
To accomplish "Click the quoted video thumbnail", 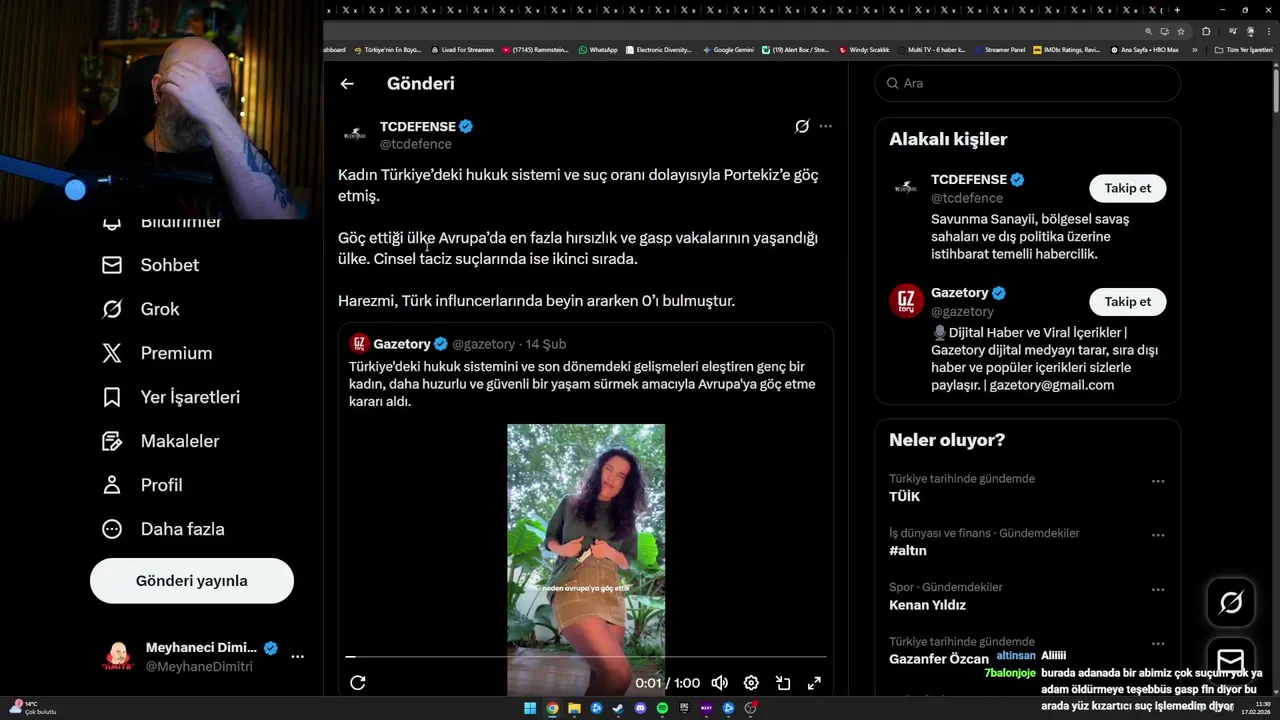I will pos(586,560).
